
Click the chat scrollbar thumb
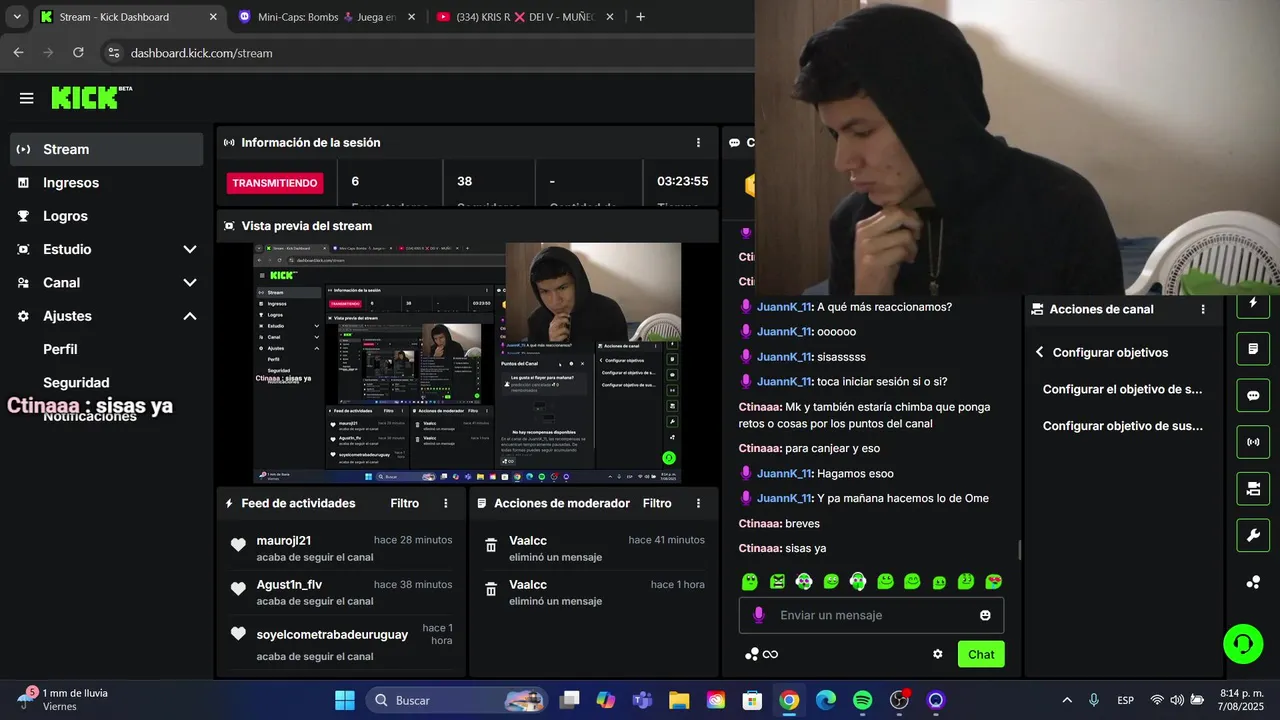pyautogui.click(x=1019, y=550)
